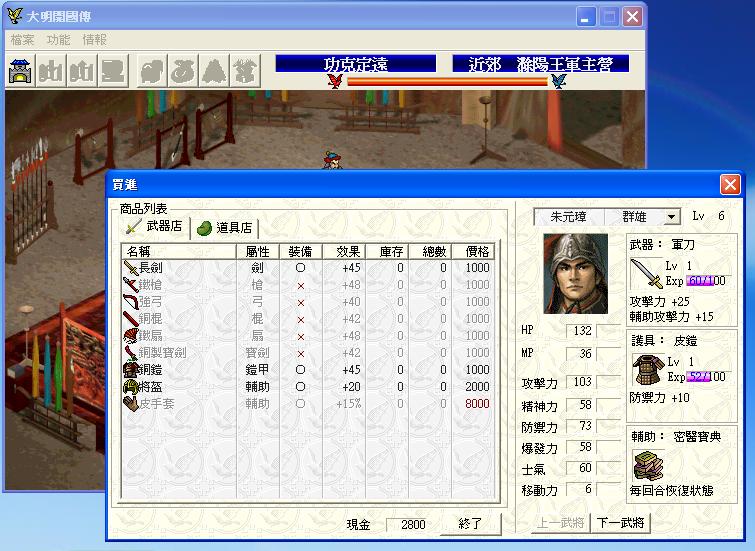Click the armor Exp bar 52/100
This screenshot has height=551, width=755.
click(706, 377)
